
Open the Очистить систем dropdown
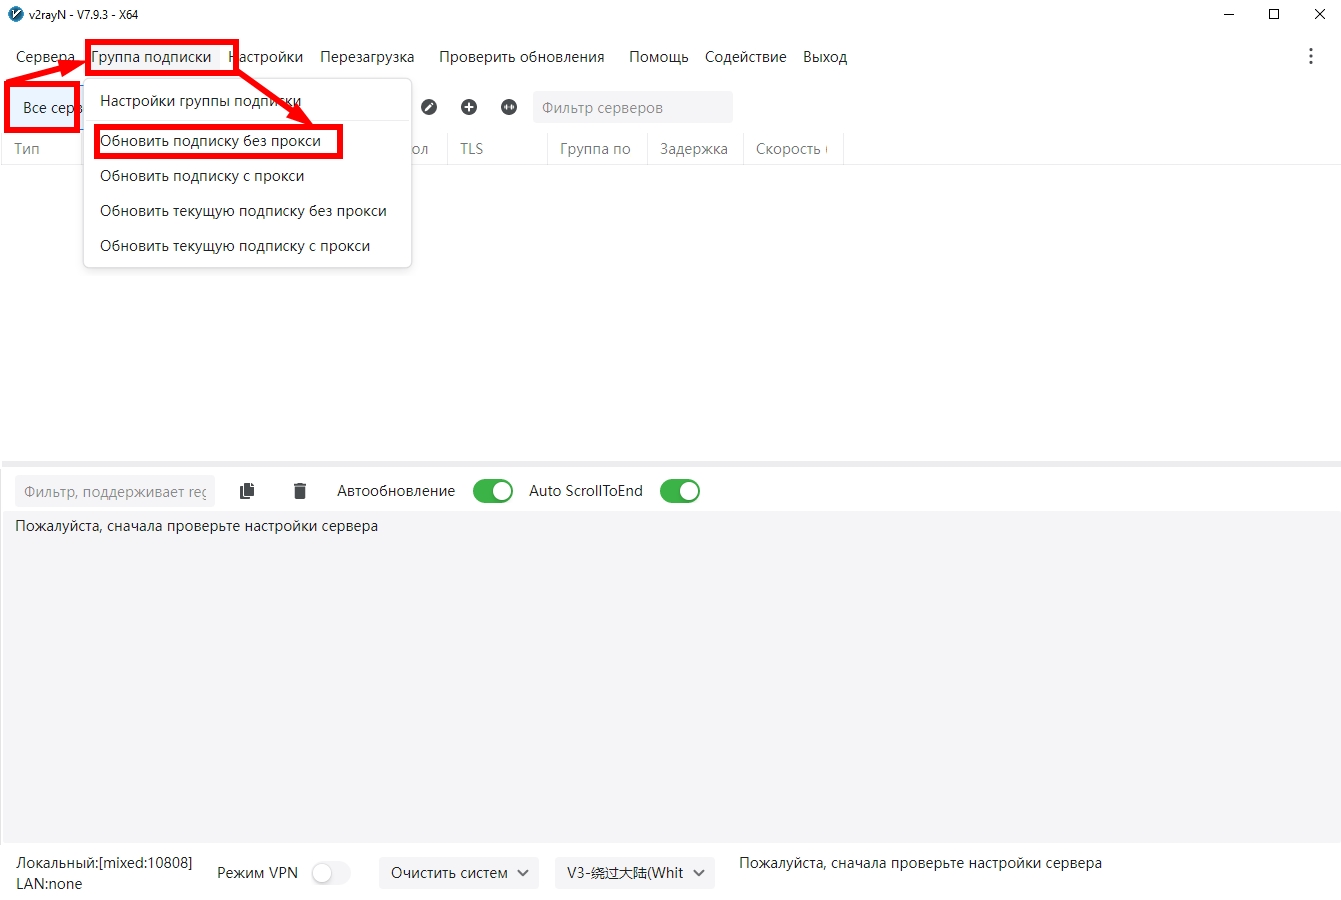459,873
